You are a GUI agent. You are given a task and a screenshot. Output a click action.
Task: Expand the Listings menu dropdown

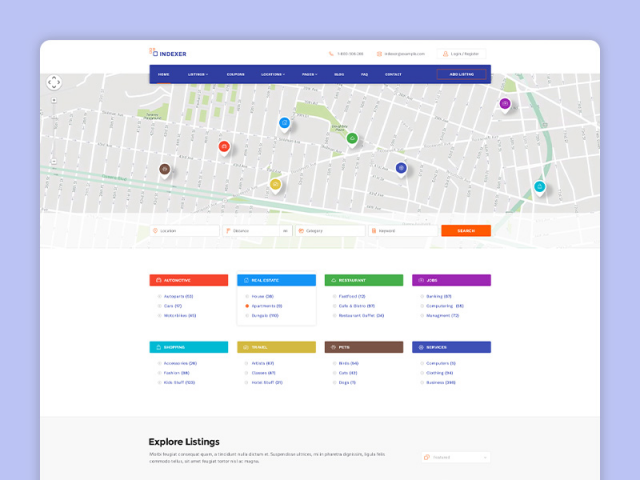198,75
